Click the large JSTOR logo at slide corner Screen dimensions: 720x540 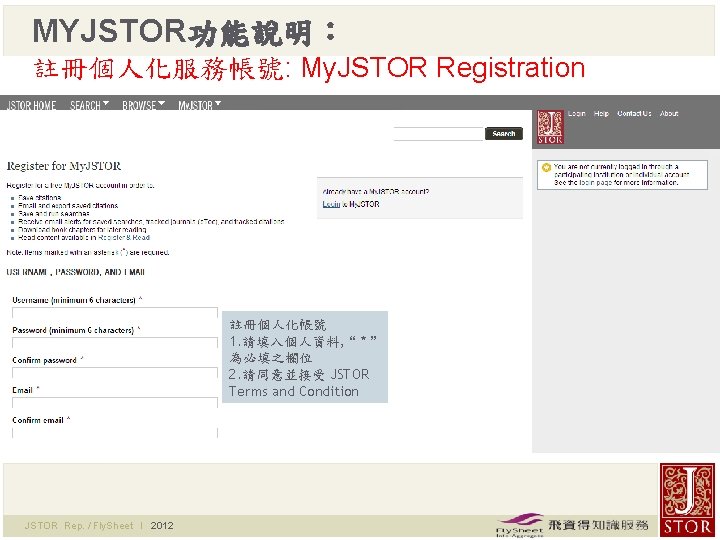tap(687, 499)
